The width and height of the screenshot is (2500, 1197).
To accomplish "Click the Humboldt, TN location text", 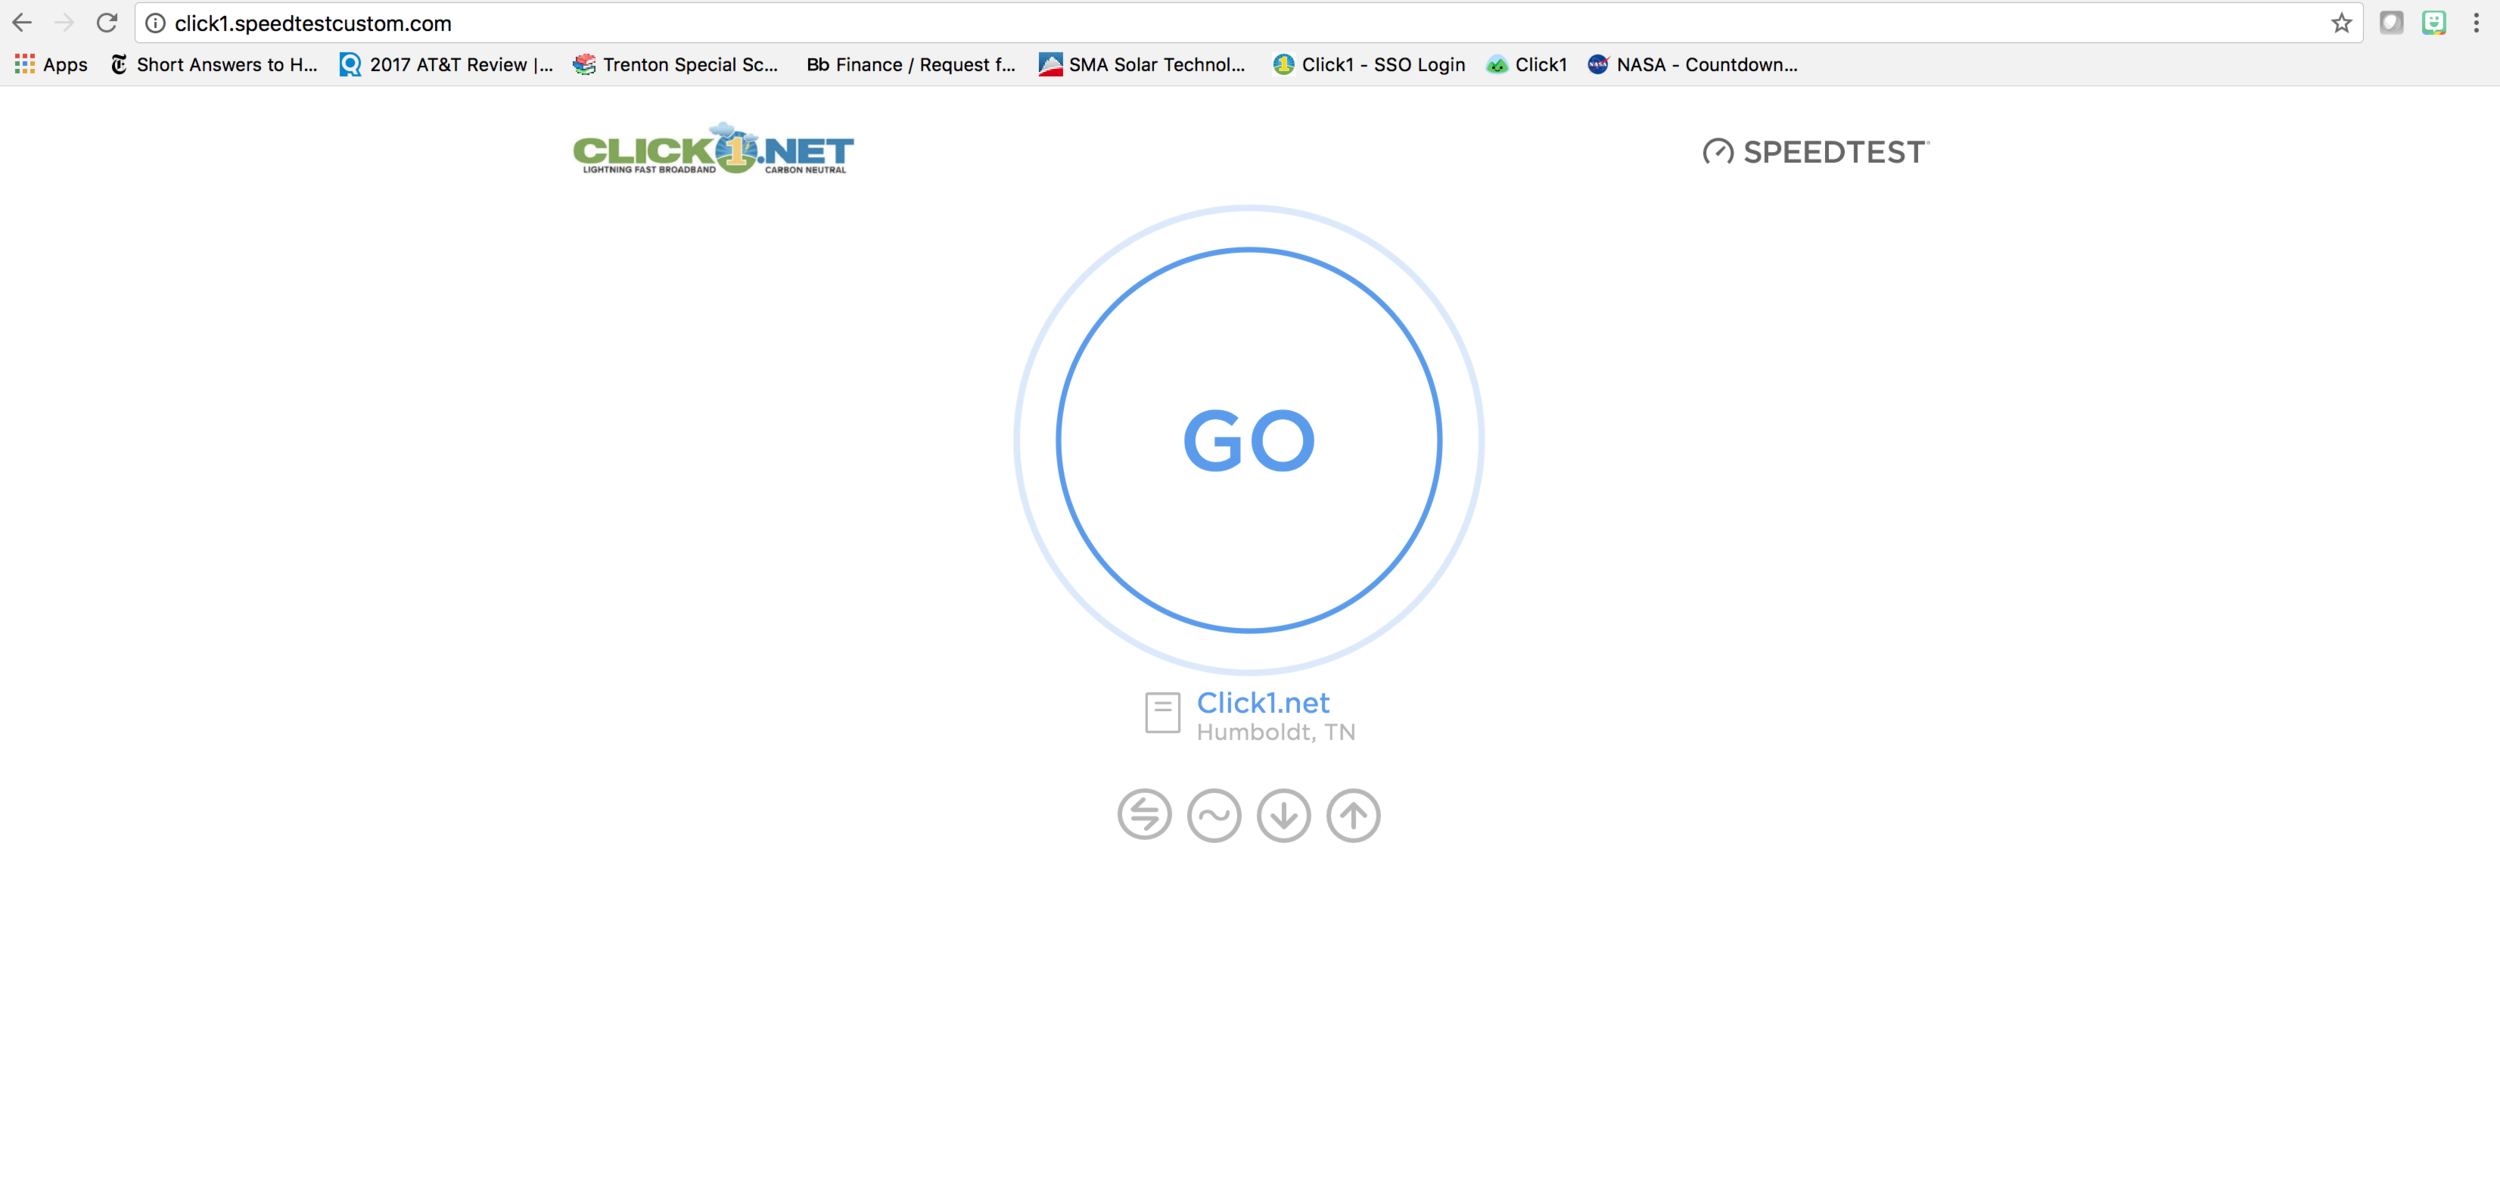I will point(1276,733).
